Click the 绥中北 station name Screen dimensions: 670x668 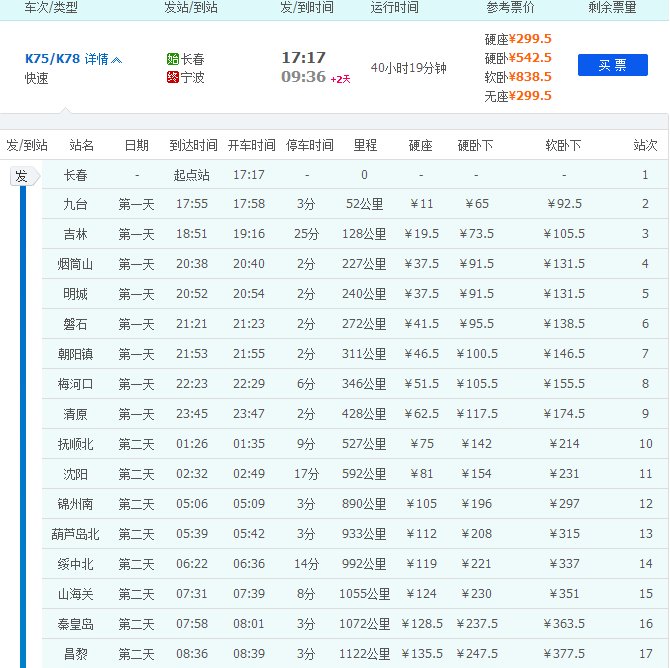pyautogui.click(x=75, y=564)
